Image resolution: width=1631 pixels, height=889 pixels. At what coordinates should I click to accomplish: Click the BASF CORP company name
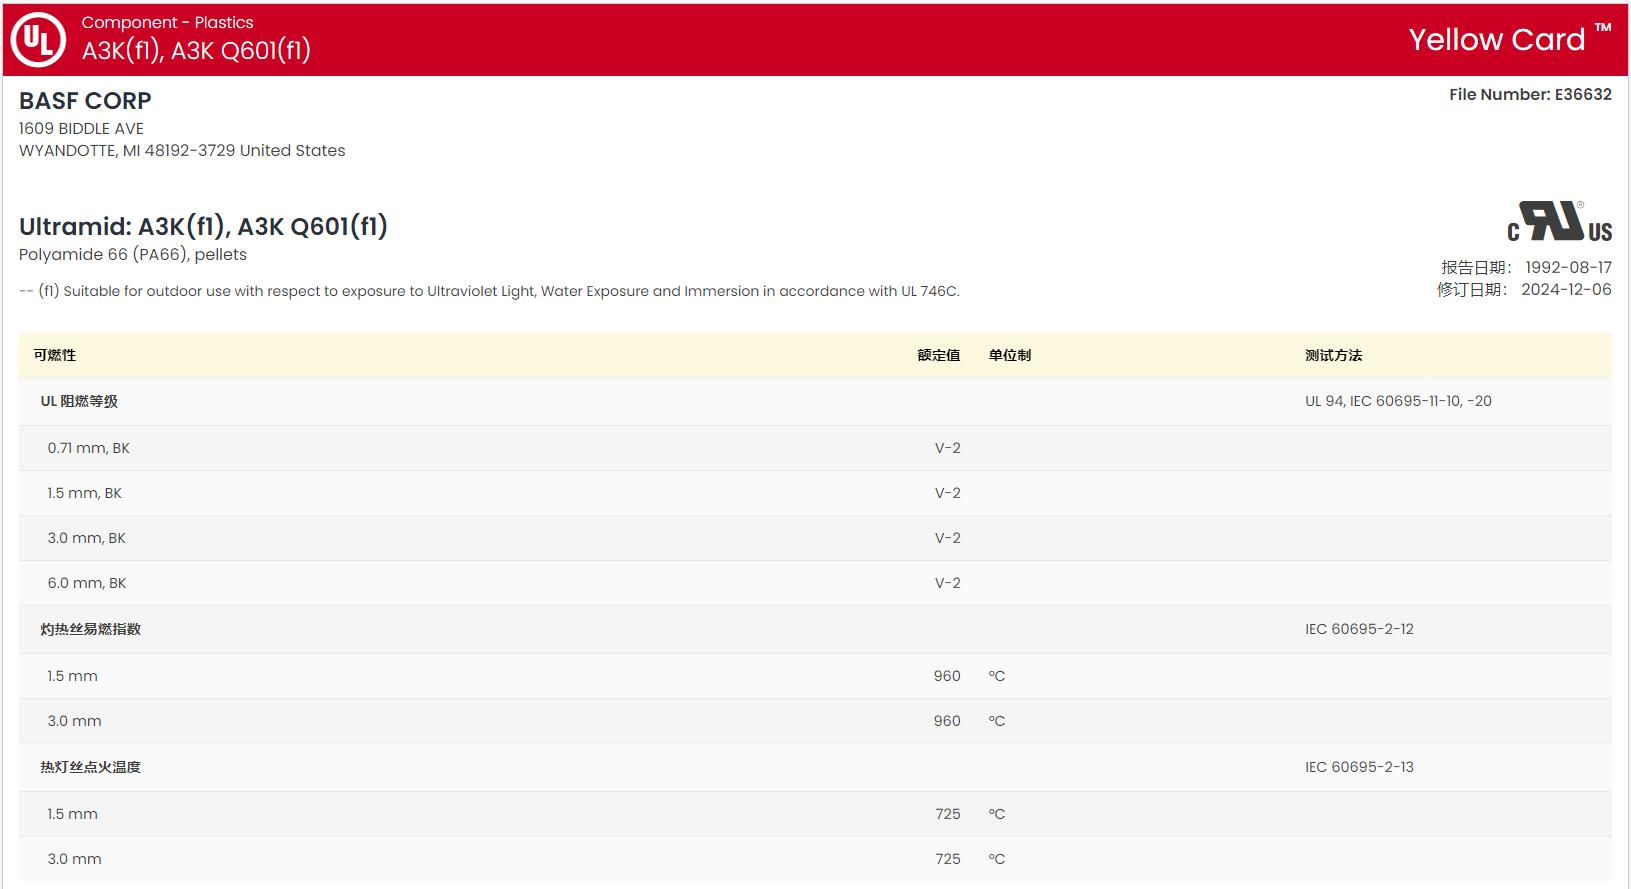[x=85, y=101]
